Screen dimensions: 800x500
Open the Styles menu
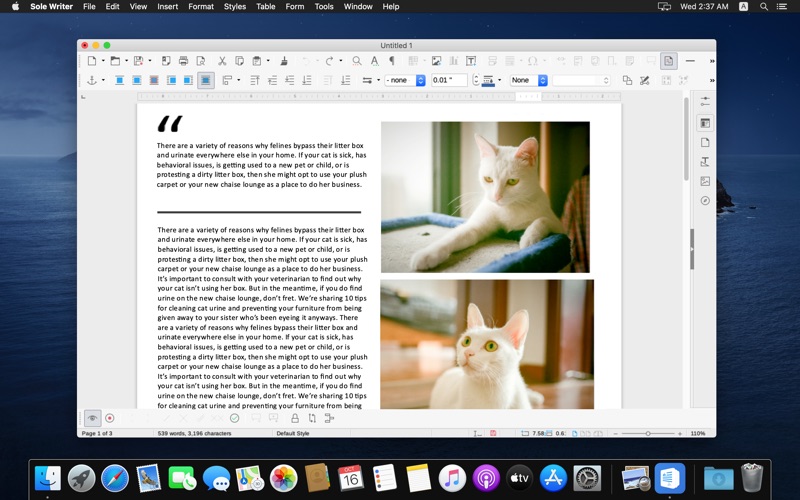pos(235,6)
